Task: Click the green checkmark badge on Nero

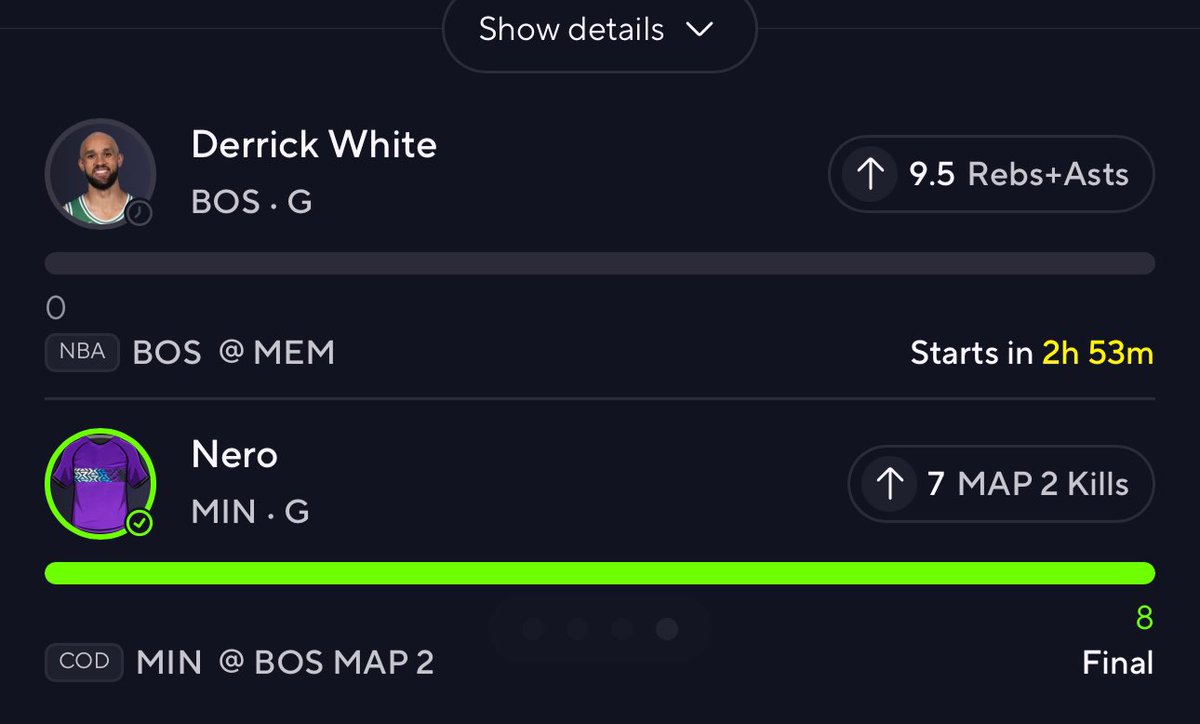Action: [140, 522]
